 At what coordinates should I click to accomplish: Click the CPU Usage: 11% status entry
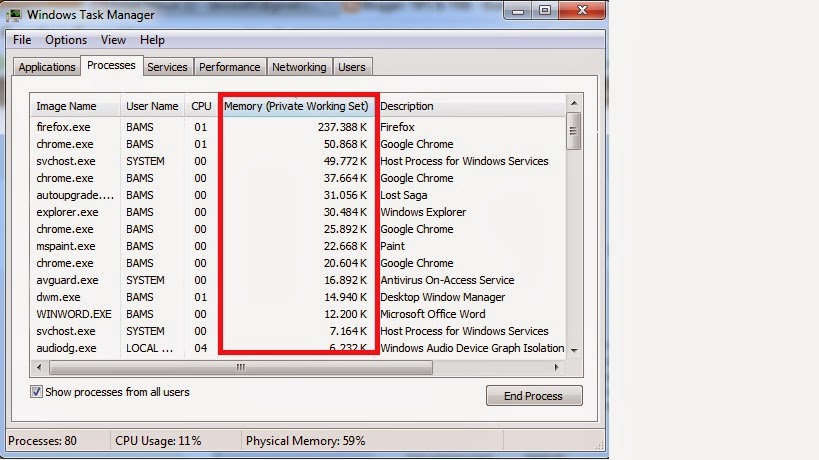(x=158, y=441)
